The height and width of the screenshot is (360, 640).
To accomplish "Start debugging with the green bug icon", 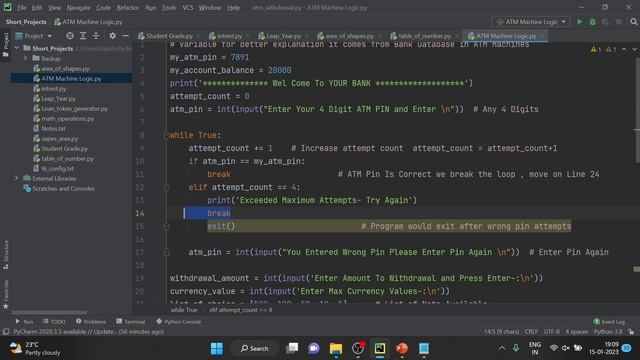I will pyautogui.click(x=593, y=22).
